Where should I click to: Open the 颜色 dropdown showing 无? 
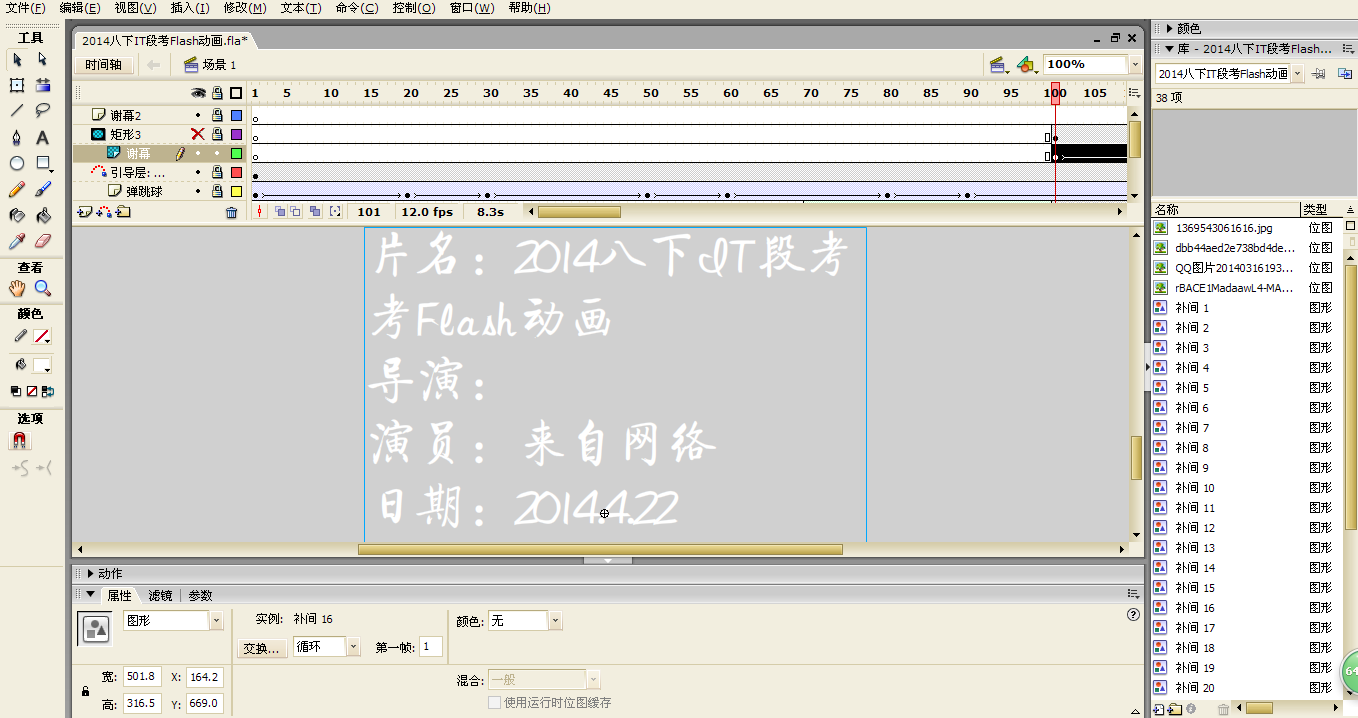point(554,619)
